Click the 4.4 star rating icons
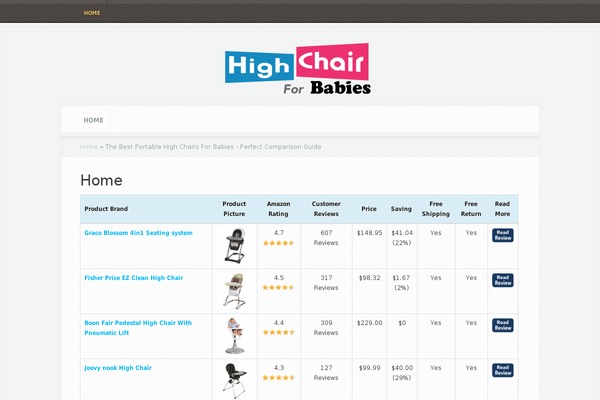The width and height of the screenshot is (600, 400). pyautogui.click(x=279, y=332)
